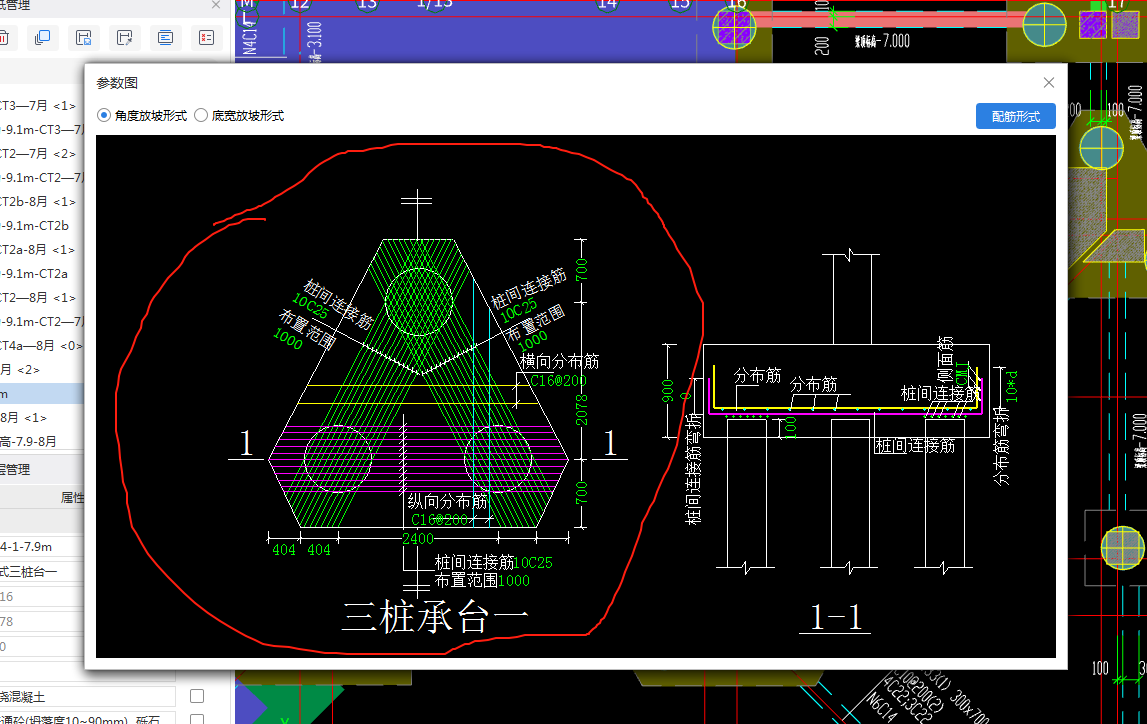1147x724 pixels.
Task: Click the pencil extract icon in left toolbar
Action: [124, 37]
